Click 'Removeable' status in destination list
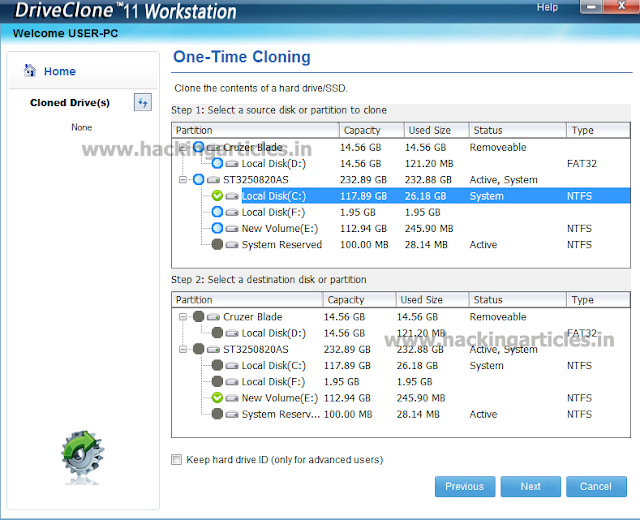The image size is (640, 520). [x=498, y=317]
